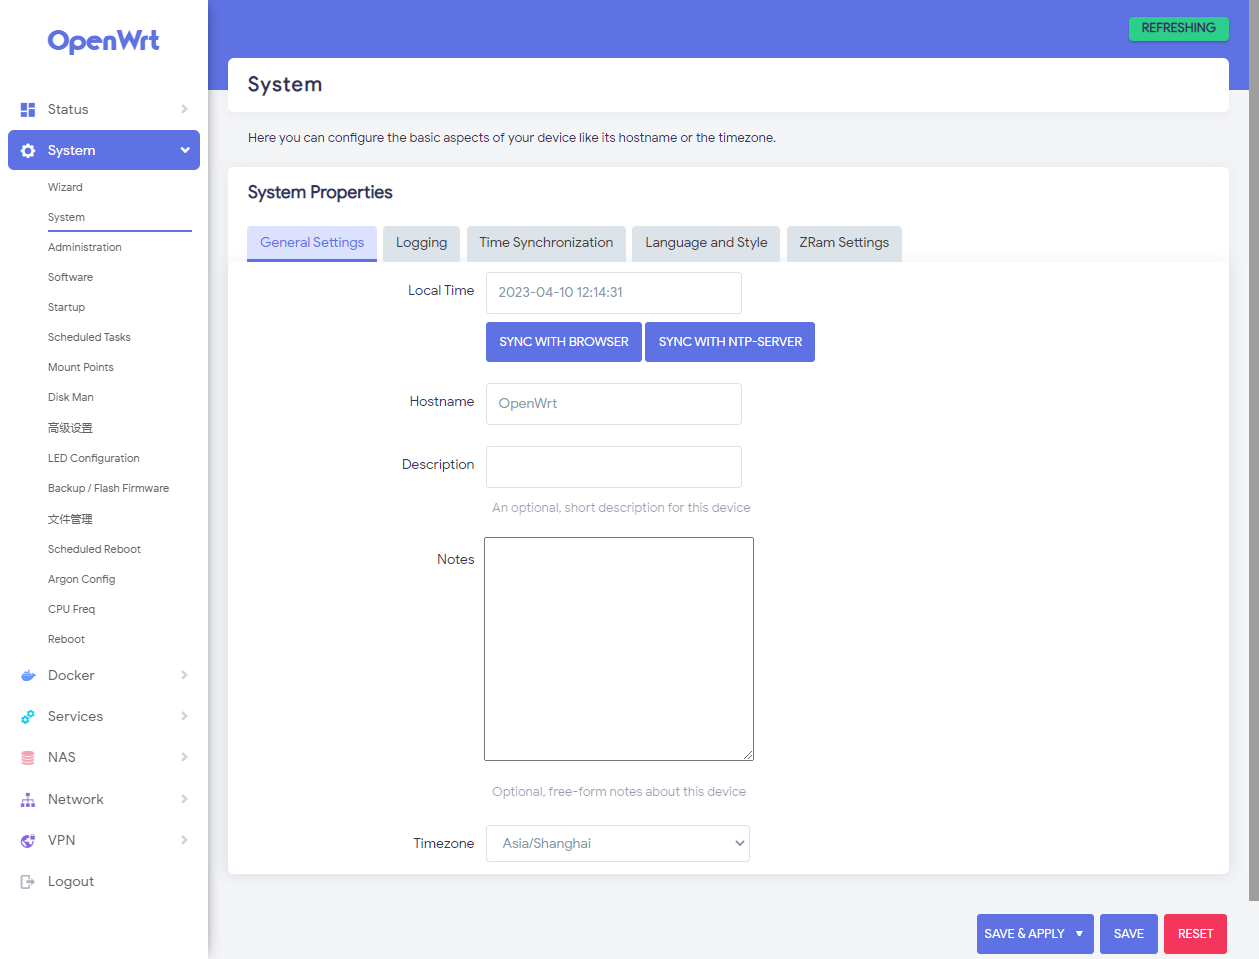
Task: Expand the Network menu chevron
Action: pos(184,799)
